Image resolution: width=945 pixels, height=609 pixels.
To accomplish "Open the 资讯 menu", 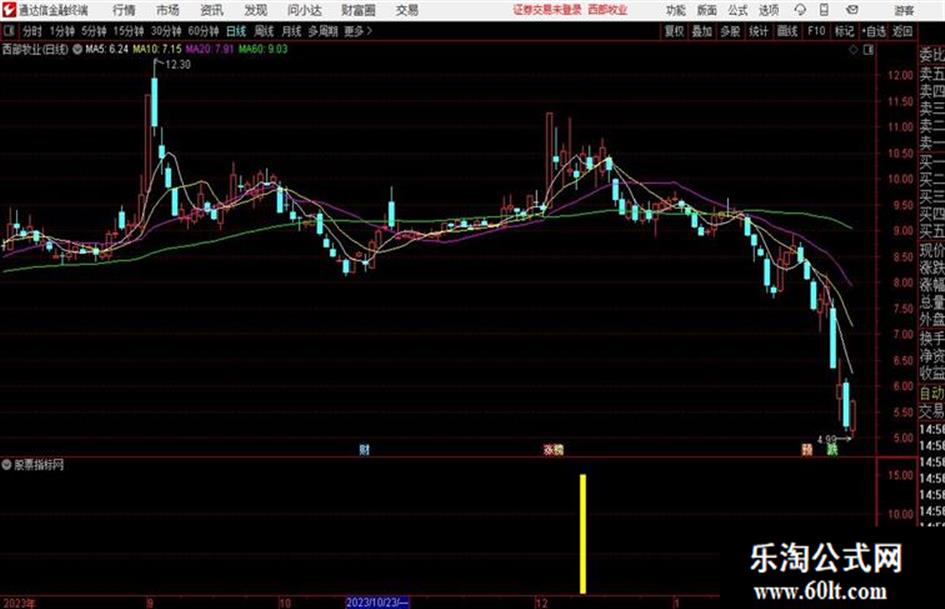I will pyautogui.click(x=212, y=10).
